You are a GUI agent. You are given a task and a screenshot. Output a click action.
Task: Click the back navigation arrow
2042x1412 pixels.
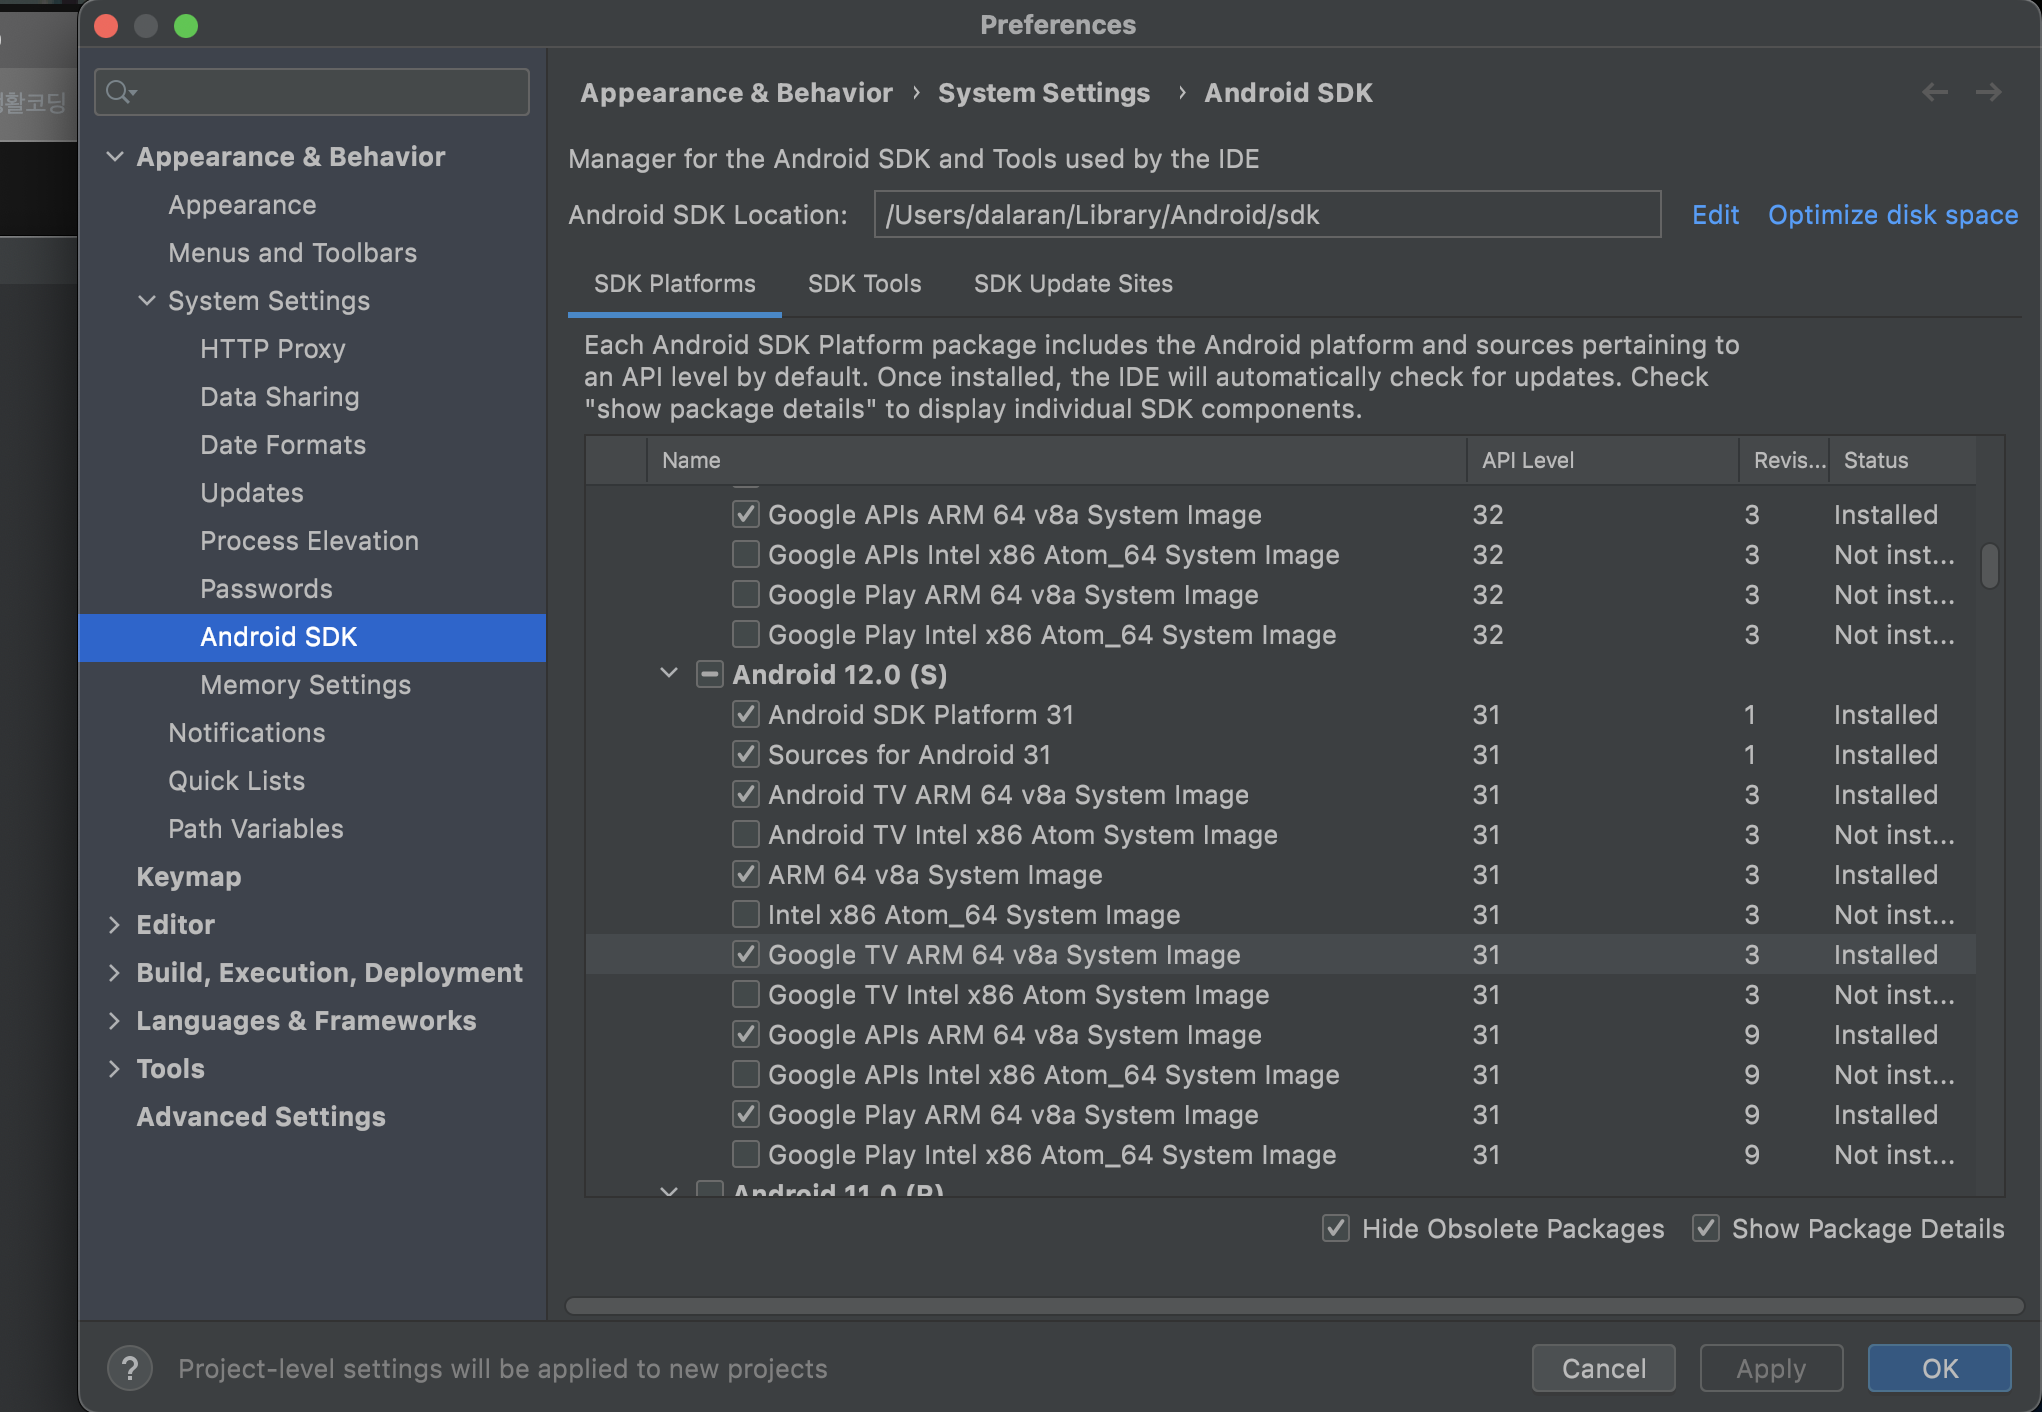pyautogui.click(x=1935, y=92)
